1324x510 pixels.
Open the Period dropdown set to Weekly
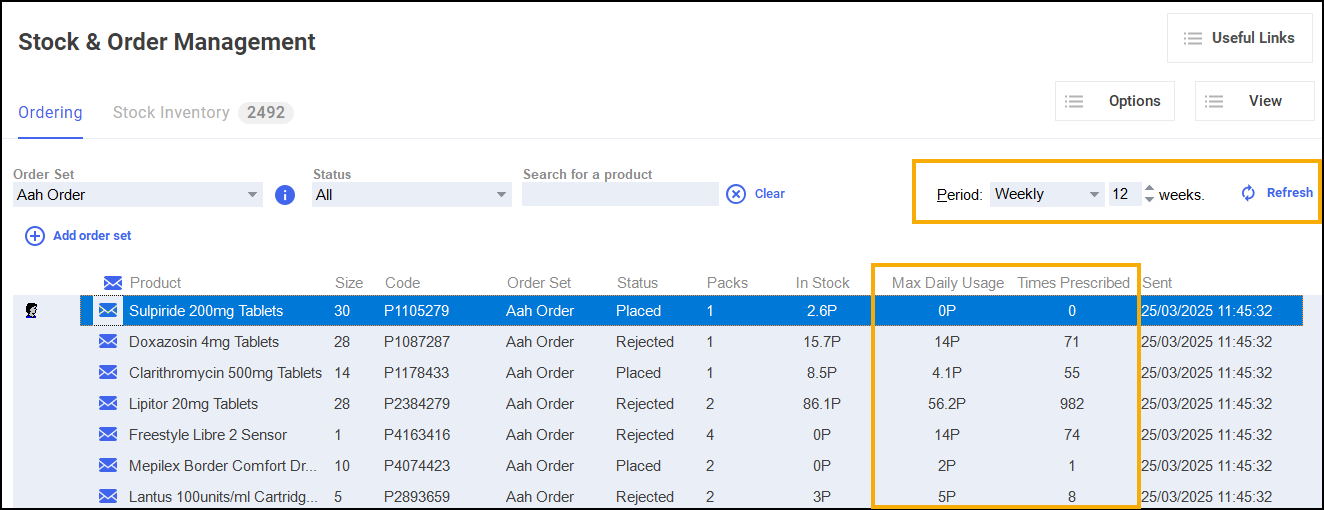click(1046, 195)
